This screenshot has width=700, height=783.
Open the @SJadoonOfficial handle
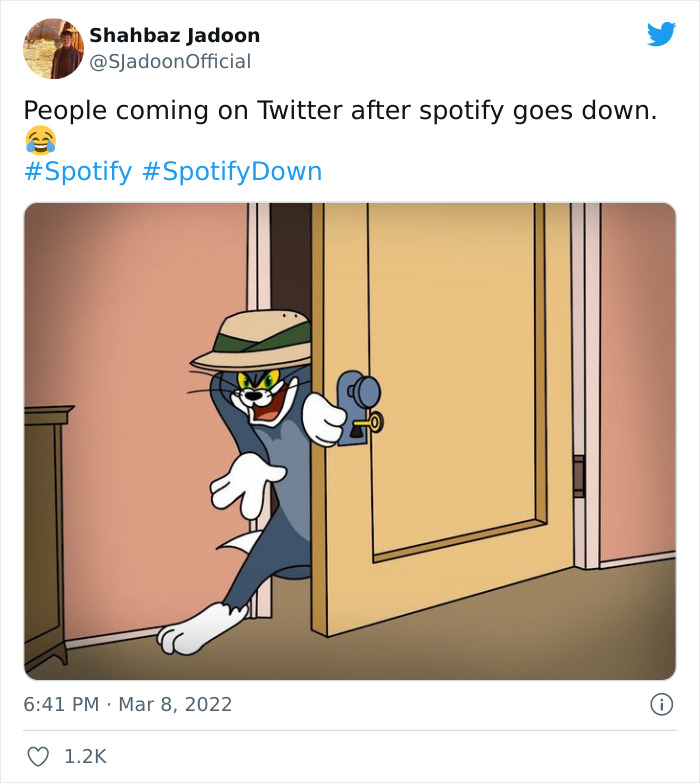click(x=171, y=62)
